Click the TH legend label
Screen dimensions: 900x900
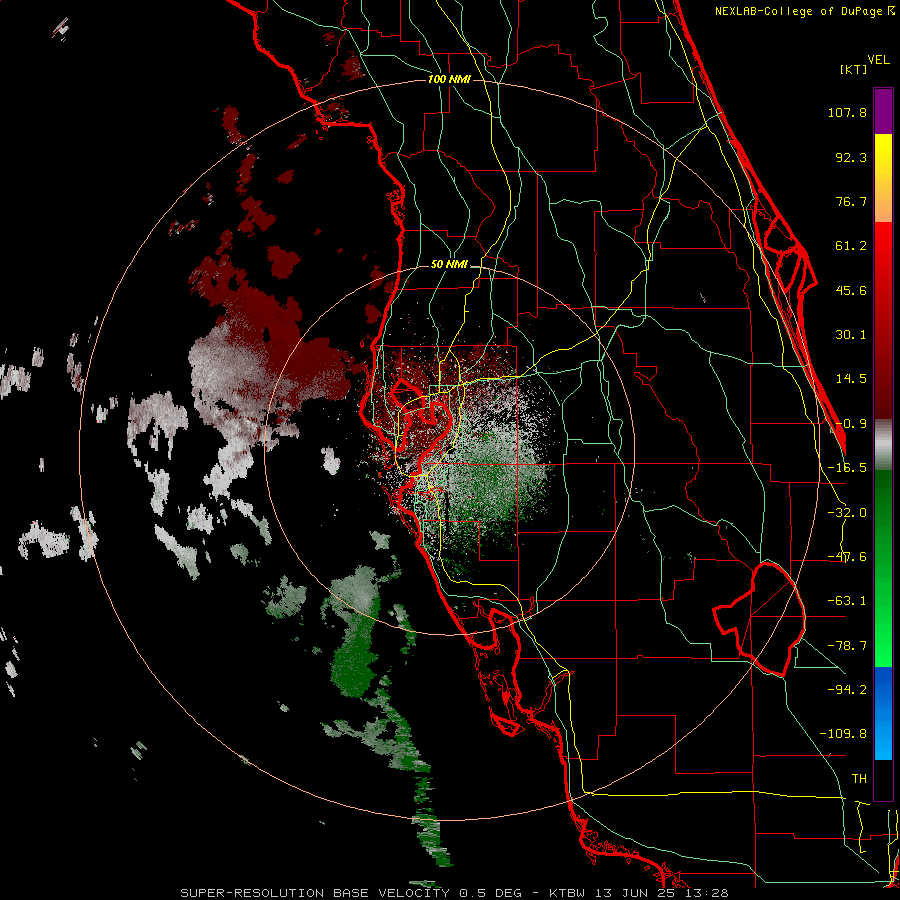click(x=859, y=779)
